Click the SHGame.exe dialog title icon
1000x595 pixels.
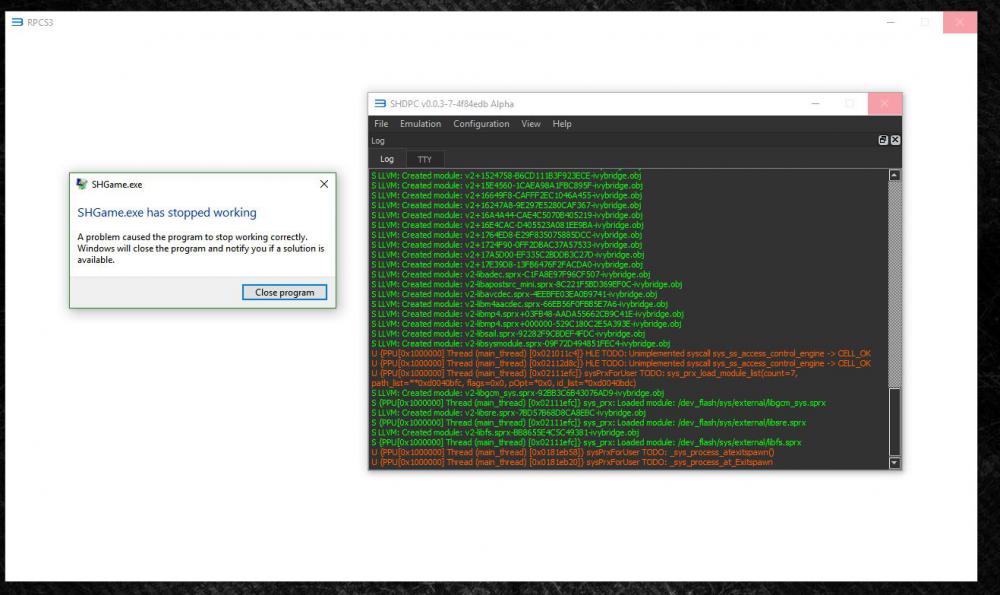click(81, 184)
